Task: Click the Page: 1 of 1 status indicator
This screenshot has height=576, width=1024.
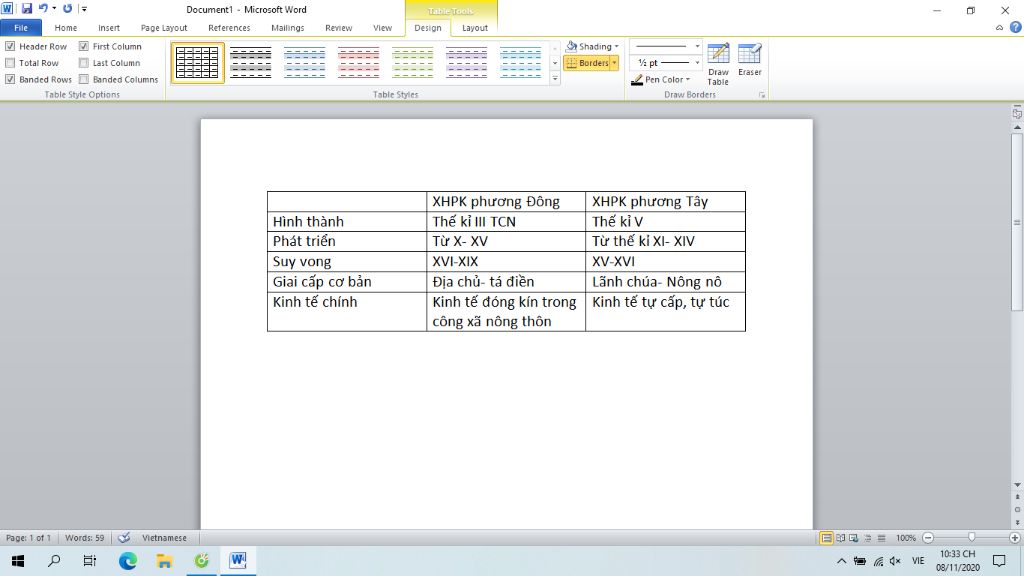Action: tap(28, 538)
